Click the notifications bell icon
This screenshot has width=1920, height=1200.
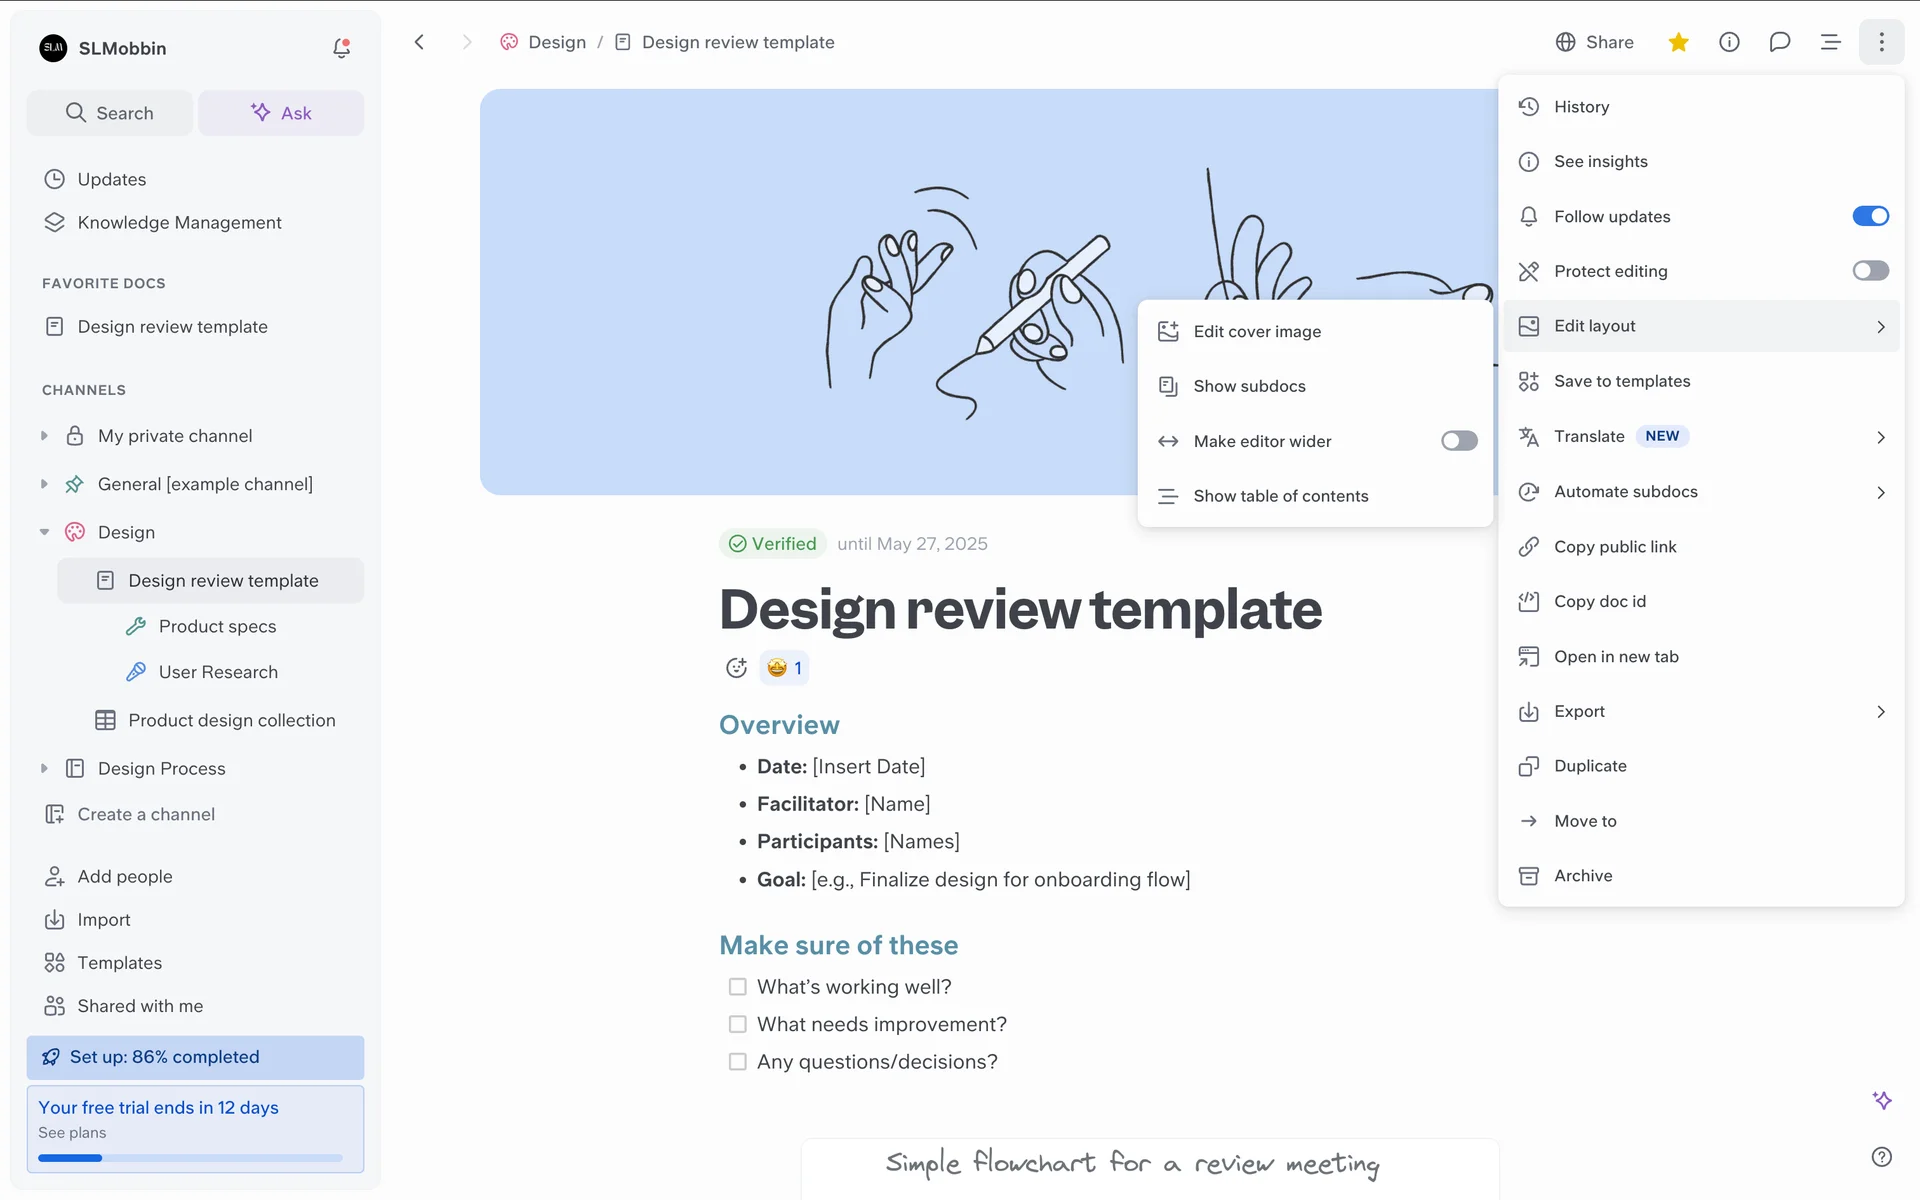[x=341, y=48]
